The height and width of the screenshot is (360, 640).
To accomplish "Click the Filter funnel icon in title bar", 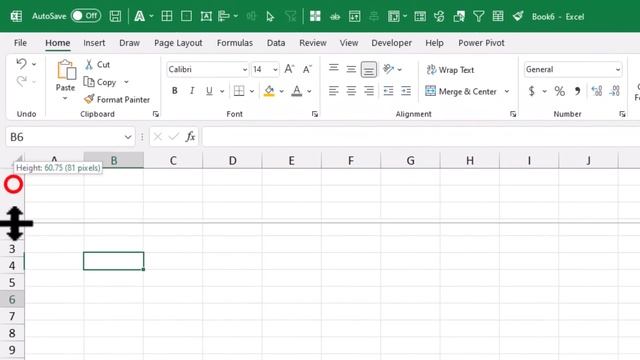I will (x=478, y=16).
